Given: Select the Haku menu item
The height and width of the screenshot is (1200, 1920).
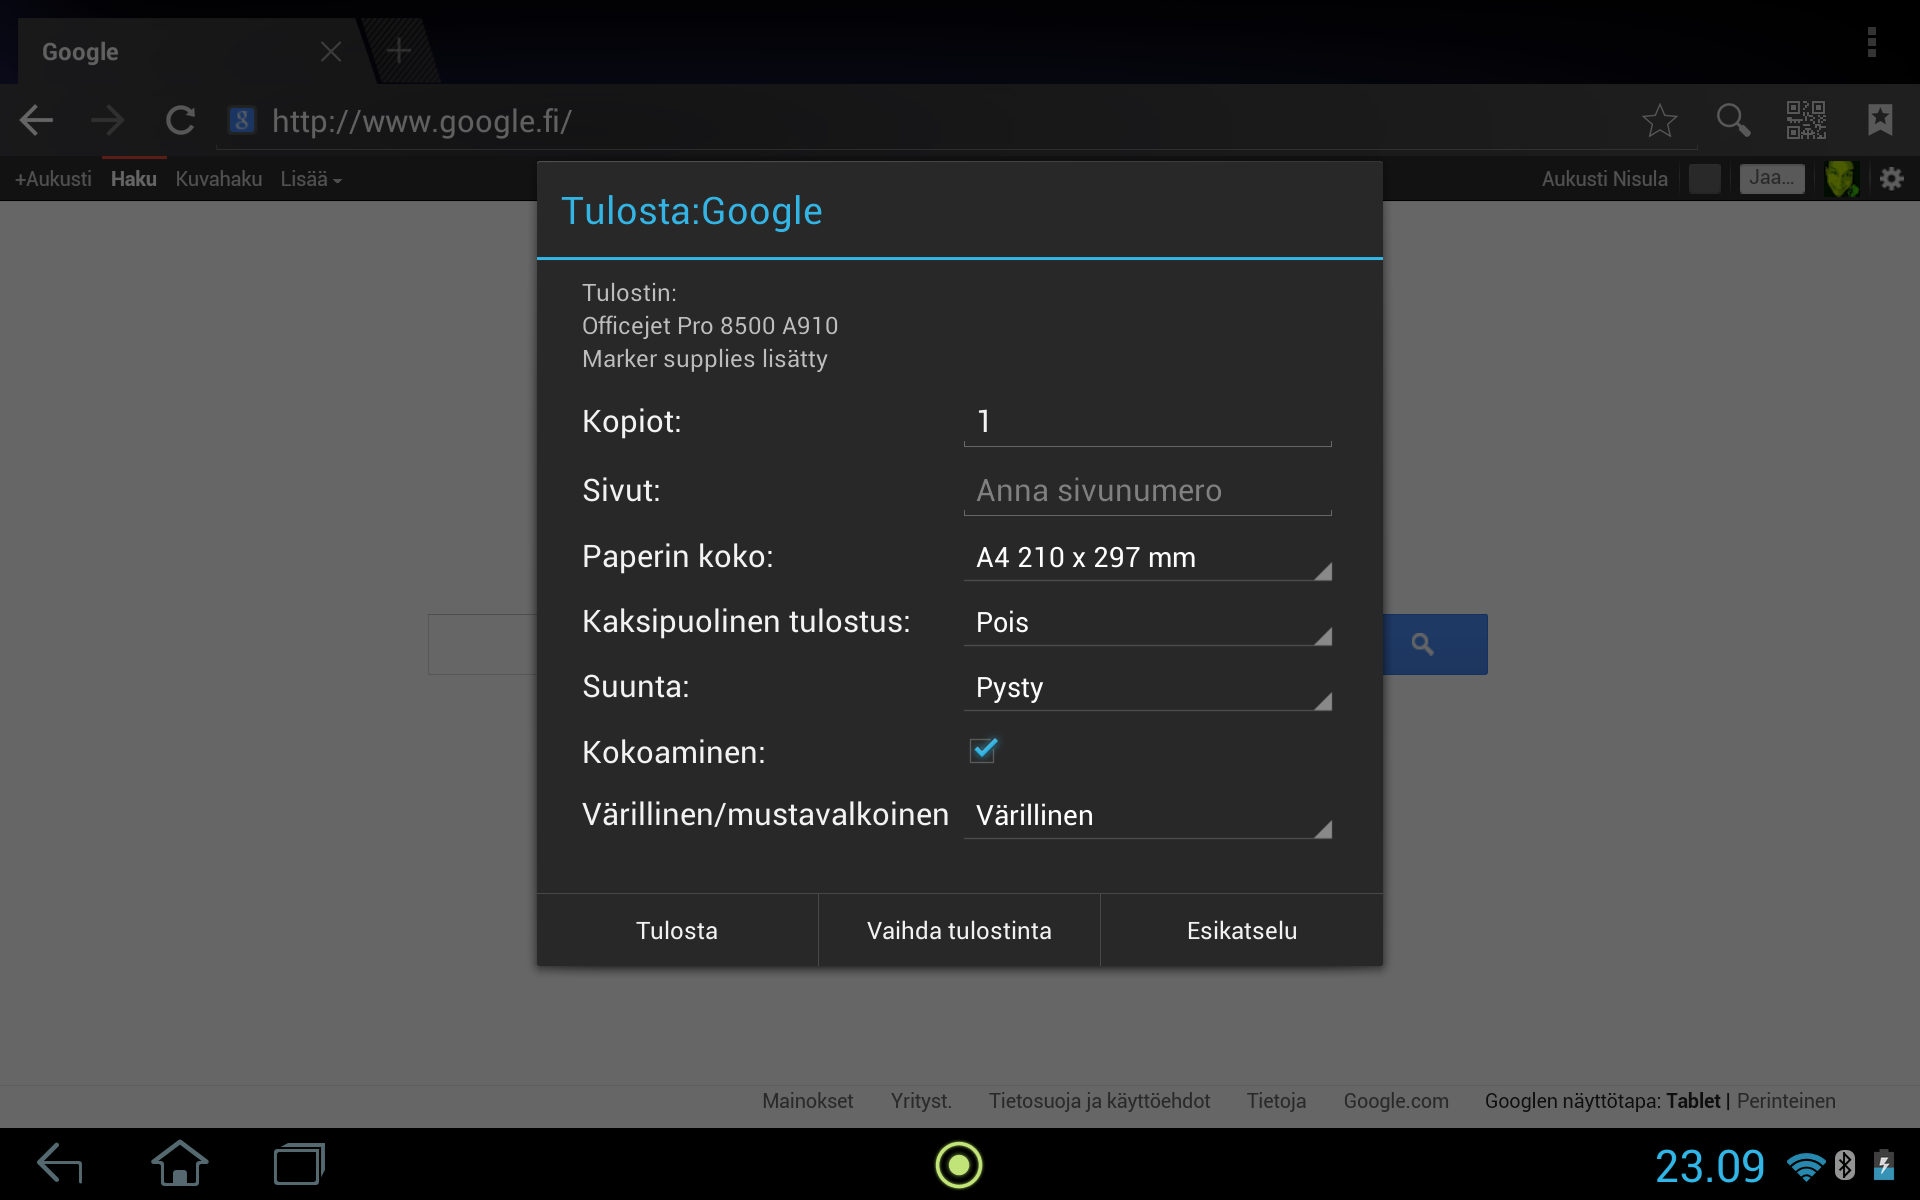Looking at the screenshot, I should (134, 179).
